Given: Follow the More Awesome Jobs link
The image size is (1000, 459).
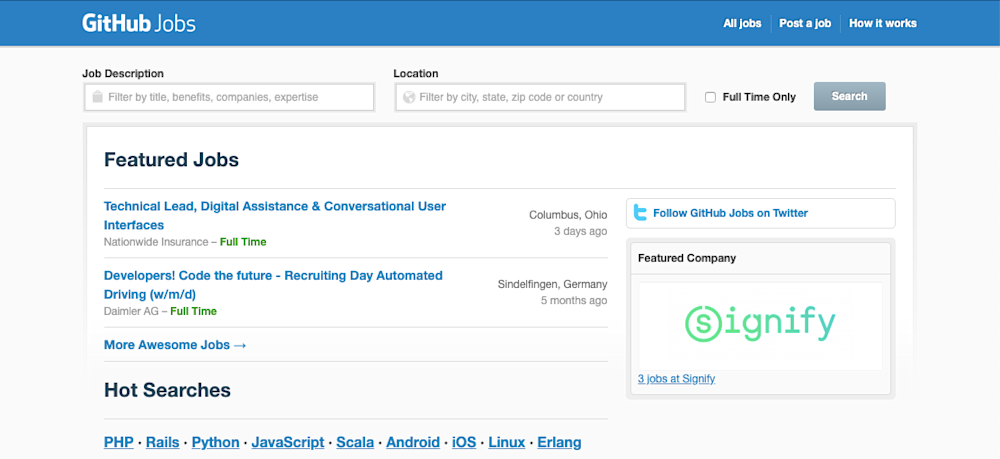Looking at the screenshot, I should coord(175,345).
